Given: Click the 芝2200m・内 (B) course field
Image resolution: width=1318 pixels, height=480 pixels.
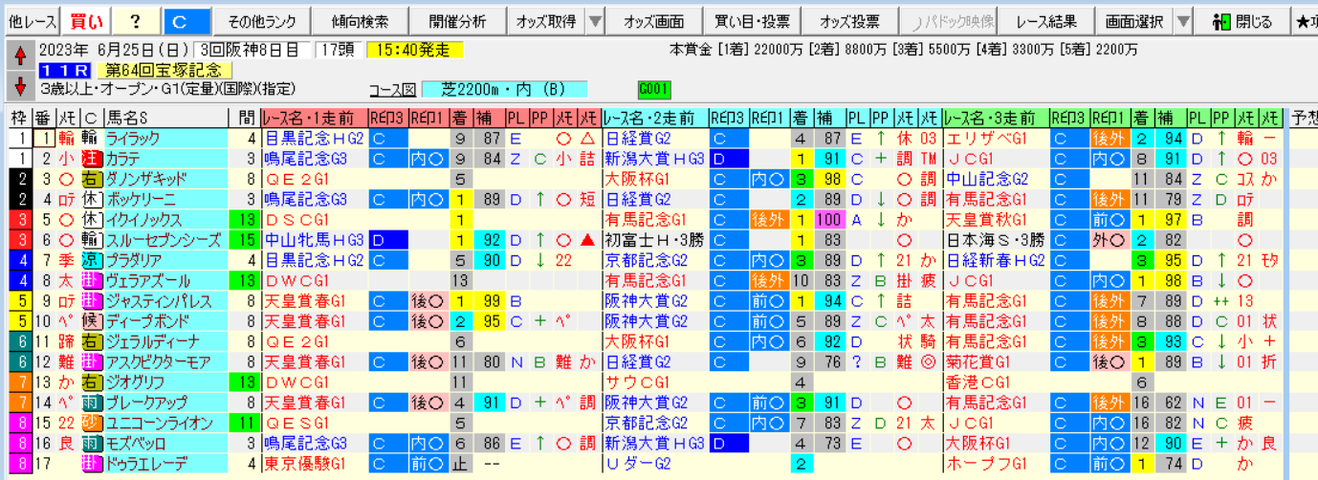Looking at the screenshot, I should pyautogui.click(x=505, y=89).
